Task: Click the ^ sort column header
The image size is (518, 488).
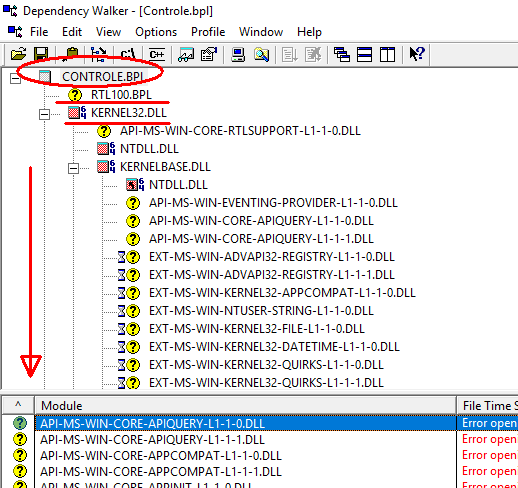Action: (x=18, y=406)
